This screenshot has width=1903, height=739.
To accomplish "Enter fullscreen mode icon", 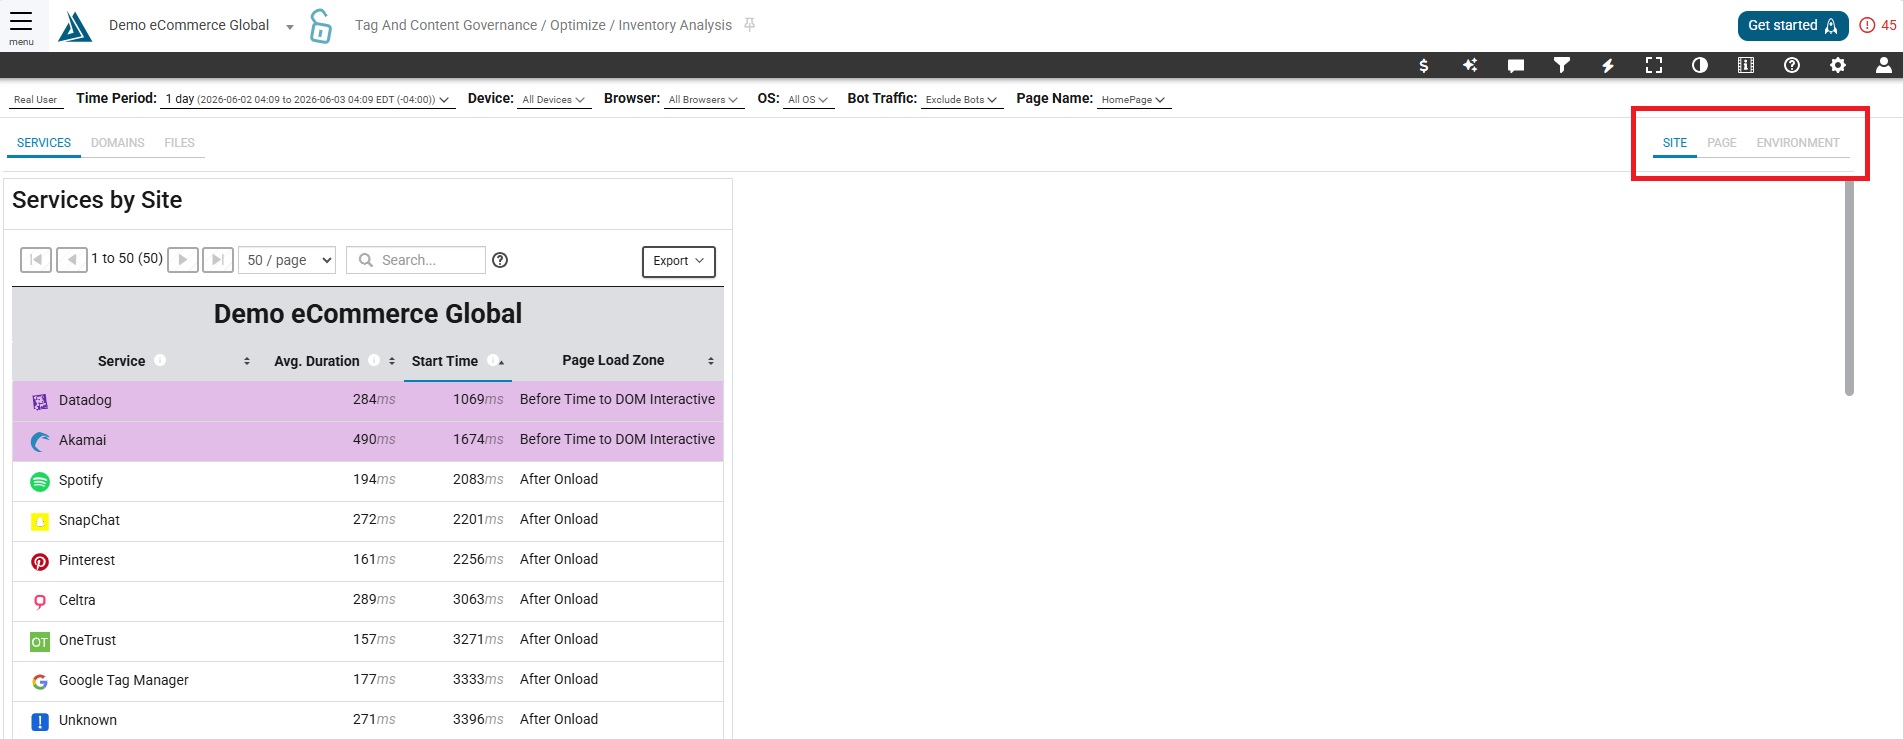I will [1654, 65].
